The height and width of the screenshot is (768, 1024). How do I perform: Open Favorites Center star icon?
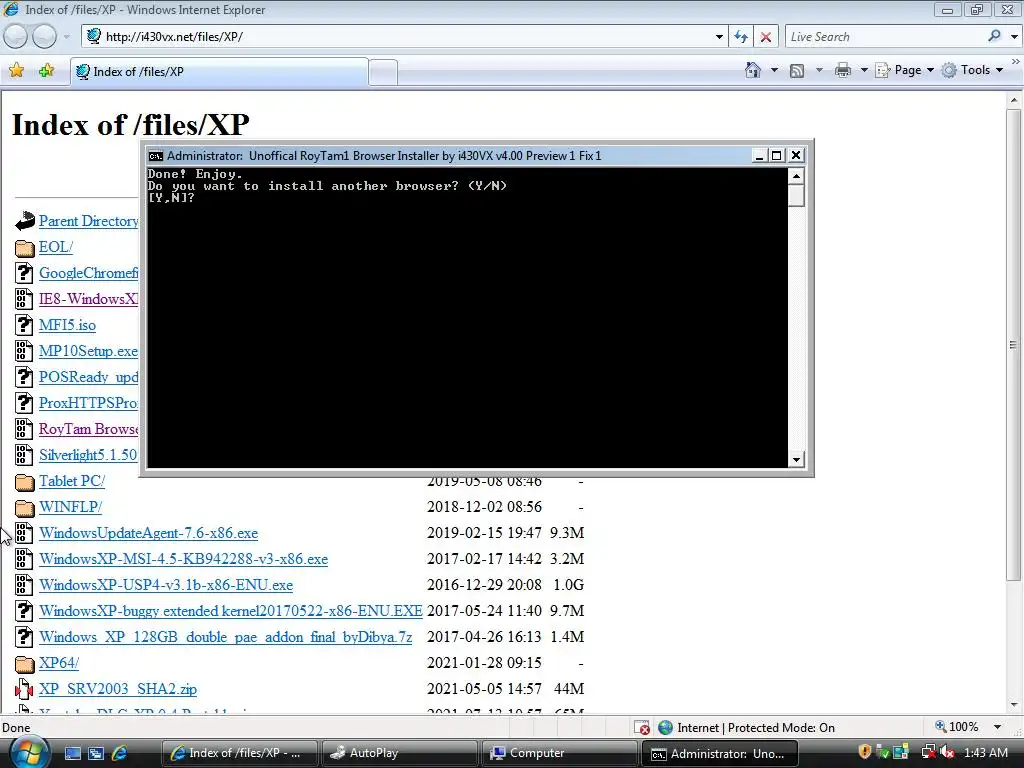tap(17, 71)
